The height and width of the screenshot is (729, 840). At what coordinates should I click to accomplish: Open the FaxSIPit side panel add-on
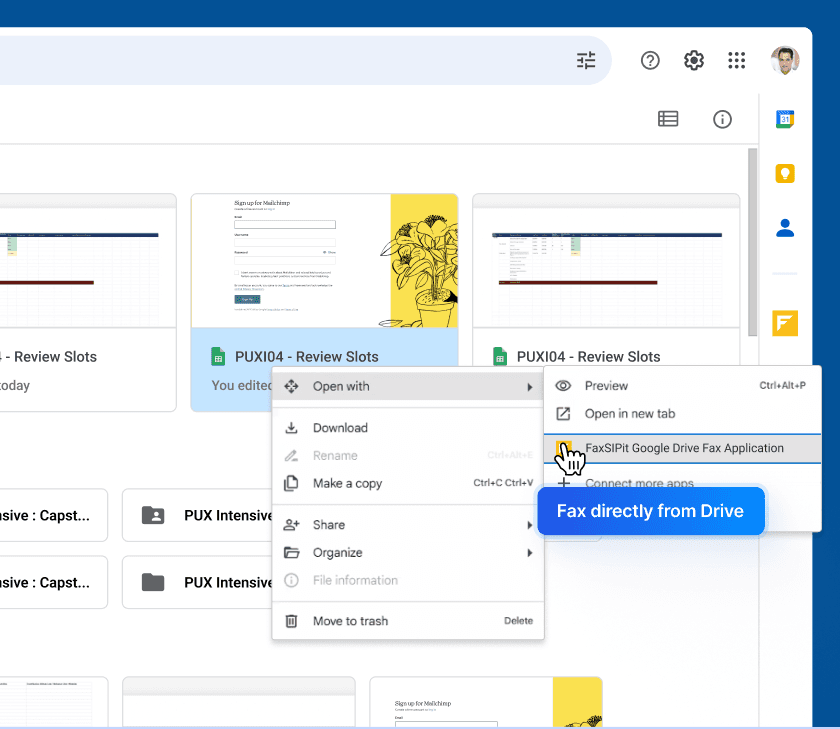point(785,323)
